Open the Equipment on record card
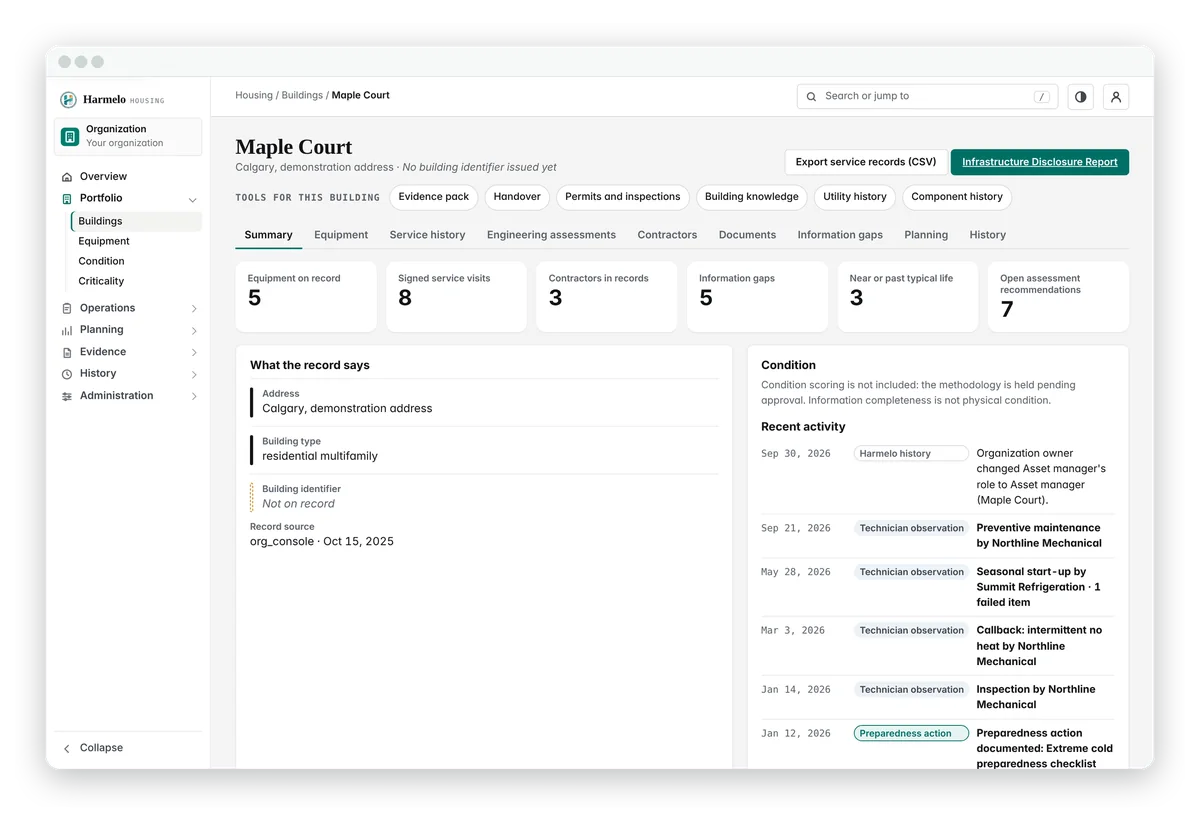1200x815 pixels. (306, 297)
